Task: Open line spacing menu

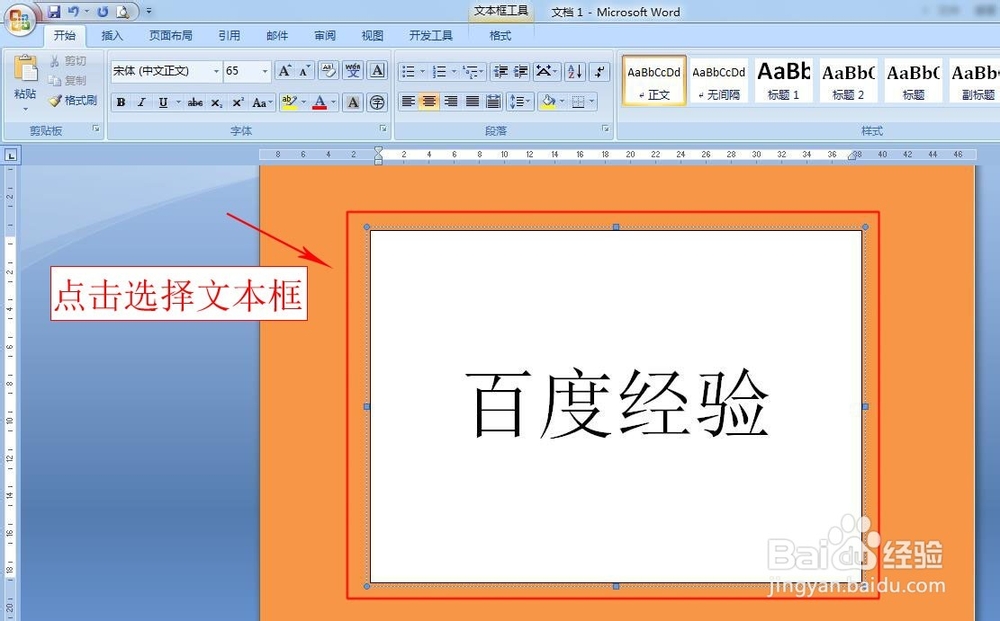Action: 520,101
